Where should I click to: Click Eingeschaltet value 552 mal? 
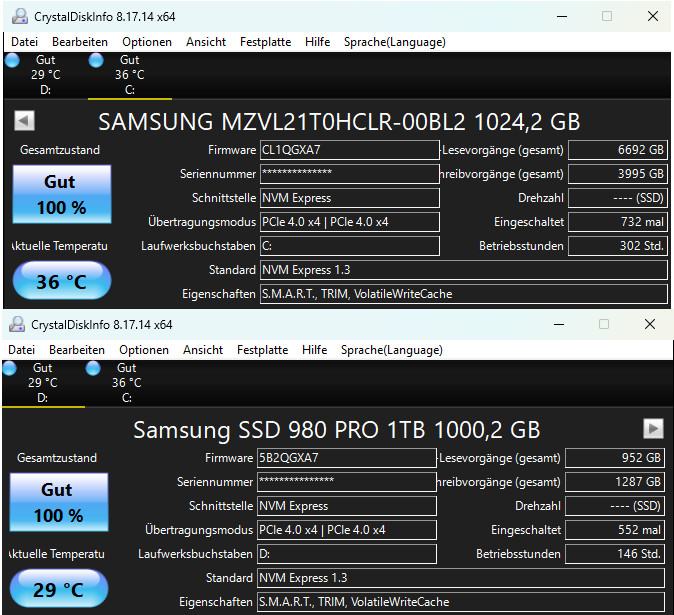pos(615,530)
